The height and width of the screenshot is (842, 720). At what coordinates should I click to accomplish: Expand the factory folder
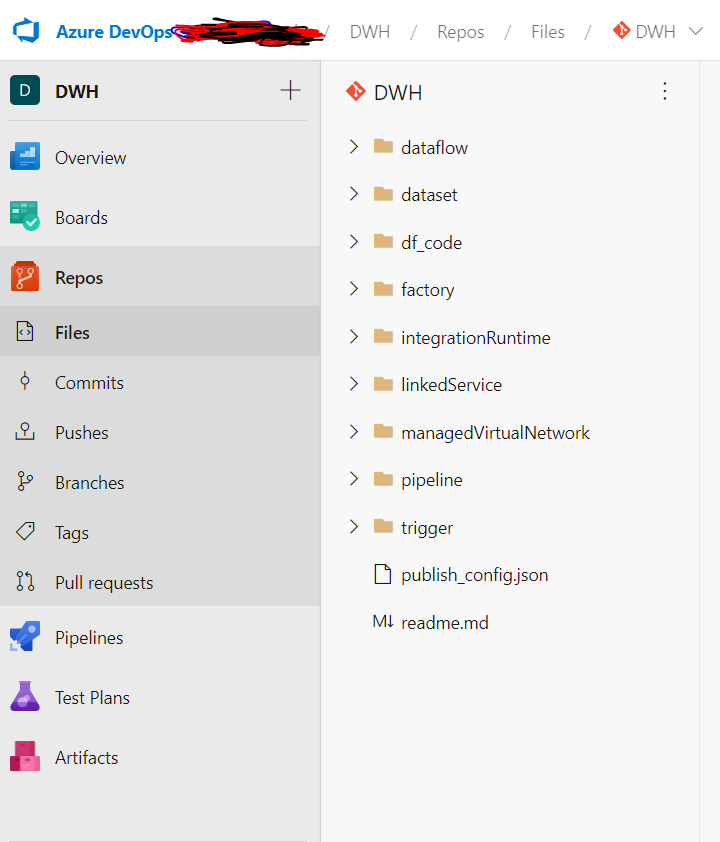(x=354, y=289)
